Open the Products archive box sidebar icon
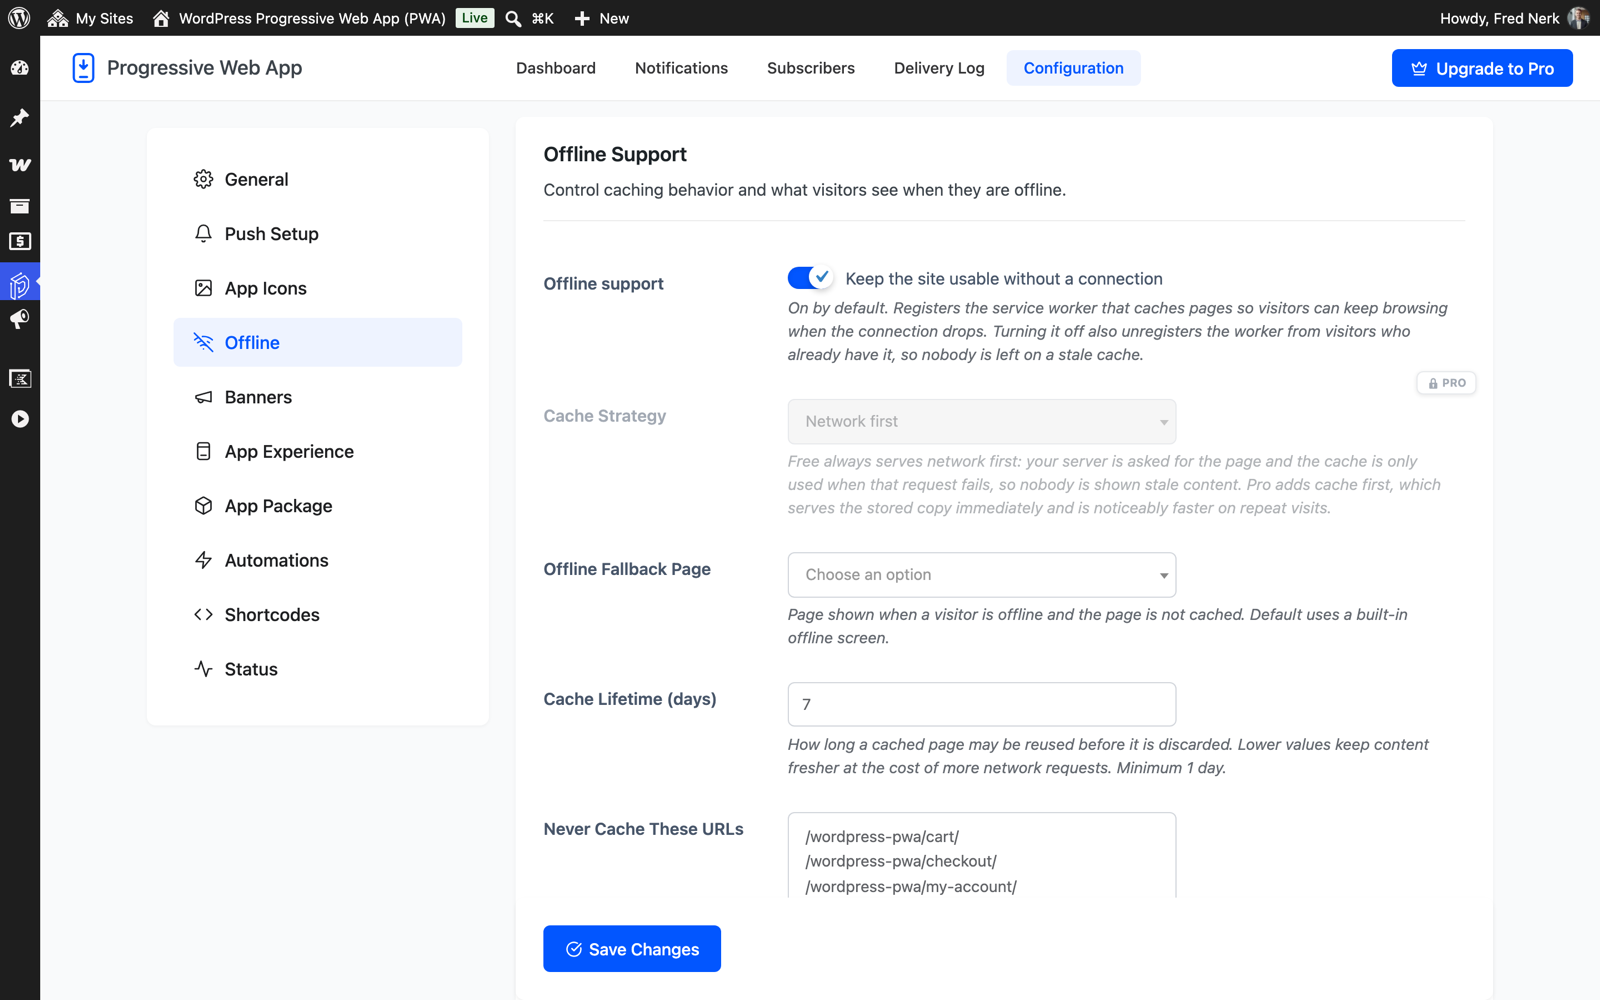The height and width of the screenshot is (1000, 1600). (x=20, y=206)
